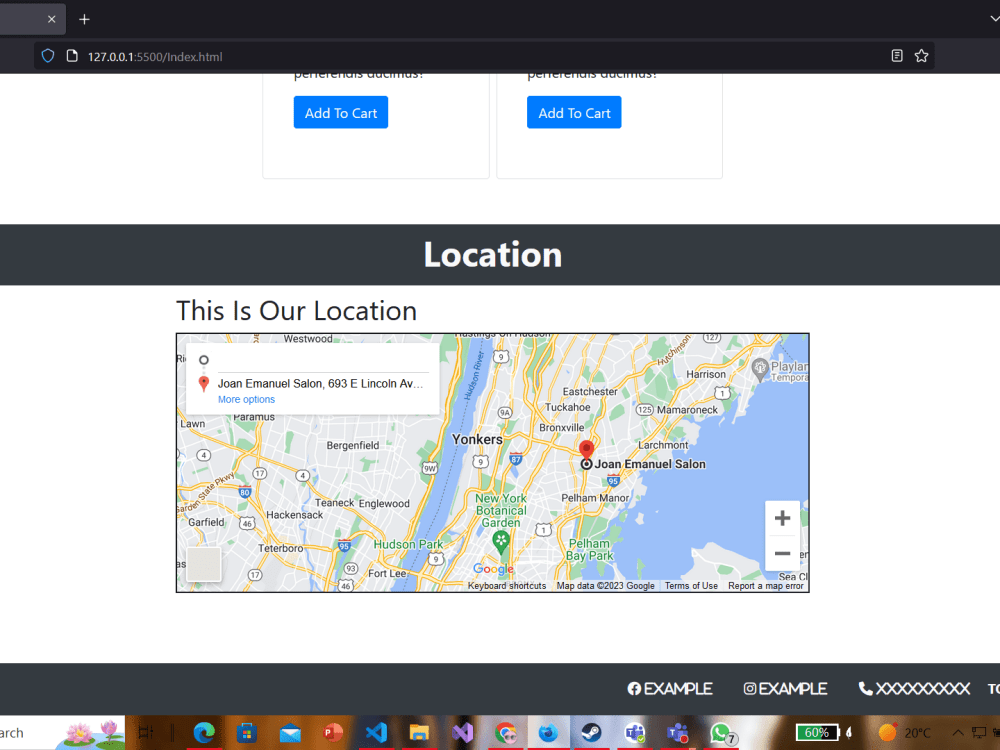This screenshot has height=750, width=1000.
Task: Open VS Code from the taskbar
Action: (375, 733)
